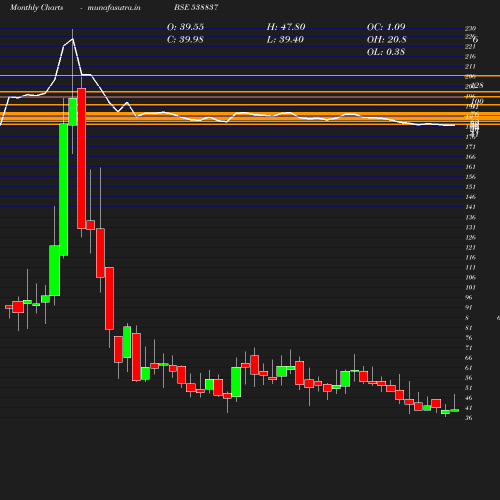Click the 56 price axis label
Viewport: 500px width, 500px height.
tap(469, 378)
